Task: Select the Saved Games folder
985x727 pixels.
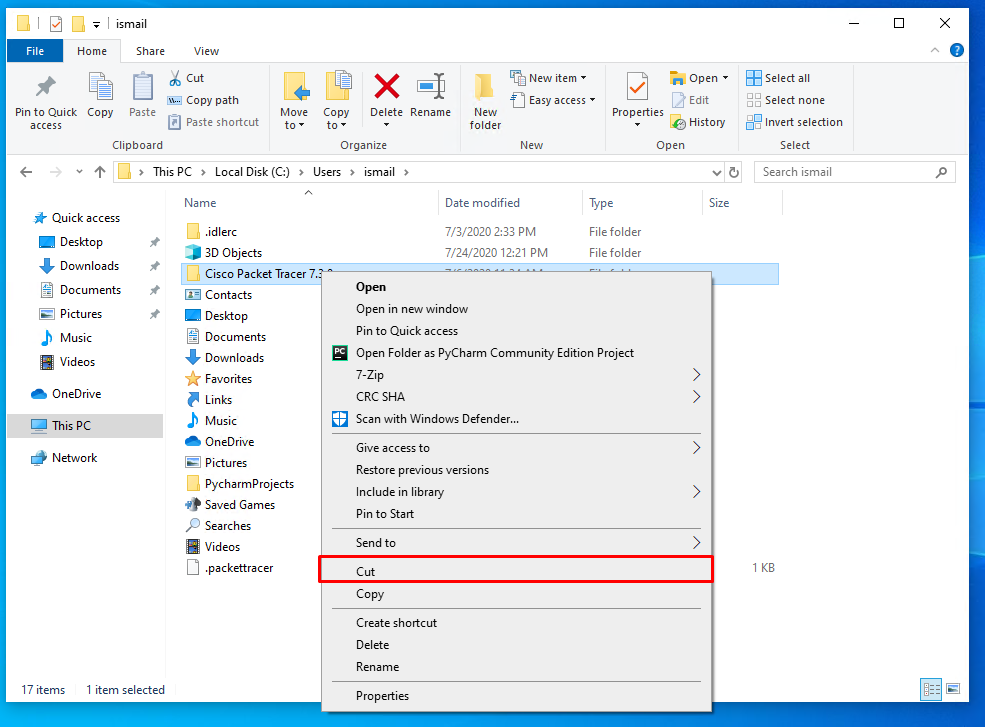Action: pos(231,505)
